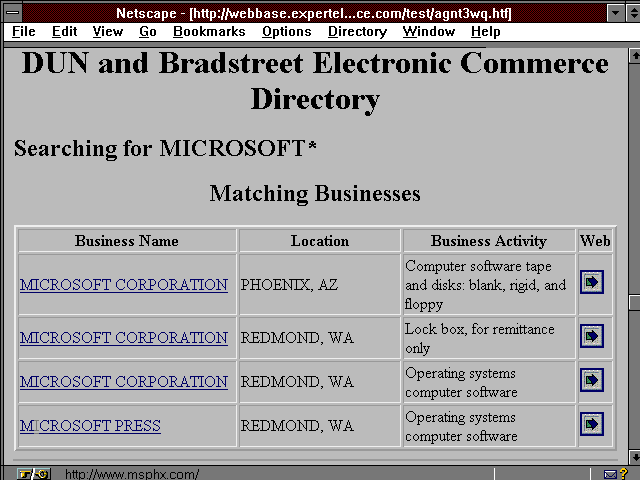640x480 pixels.
Task: Open the window control menu box
Action: (13, 12)
